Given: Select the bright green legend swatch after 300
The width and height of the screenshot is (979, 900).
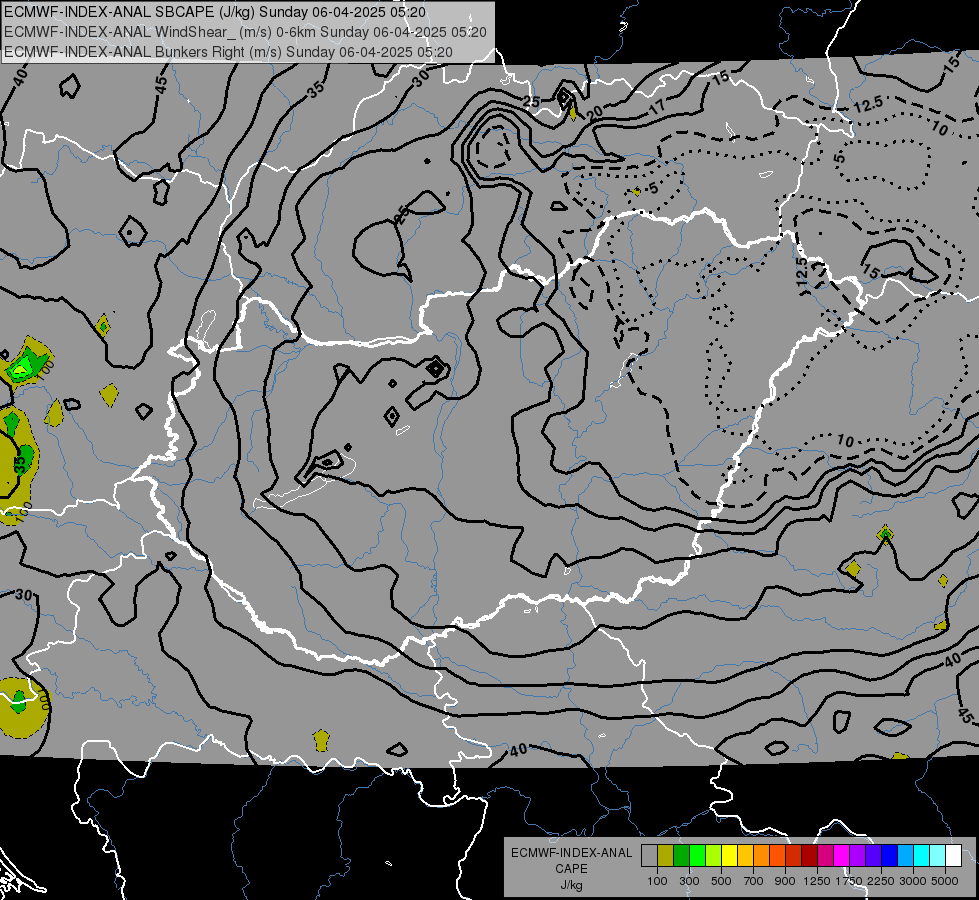Looking at the screenshot, I should (697, 856).
